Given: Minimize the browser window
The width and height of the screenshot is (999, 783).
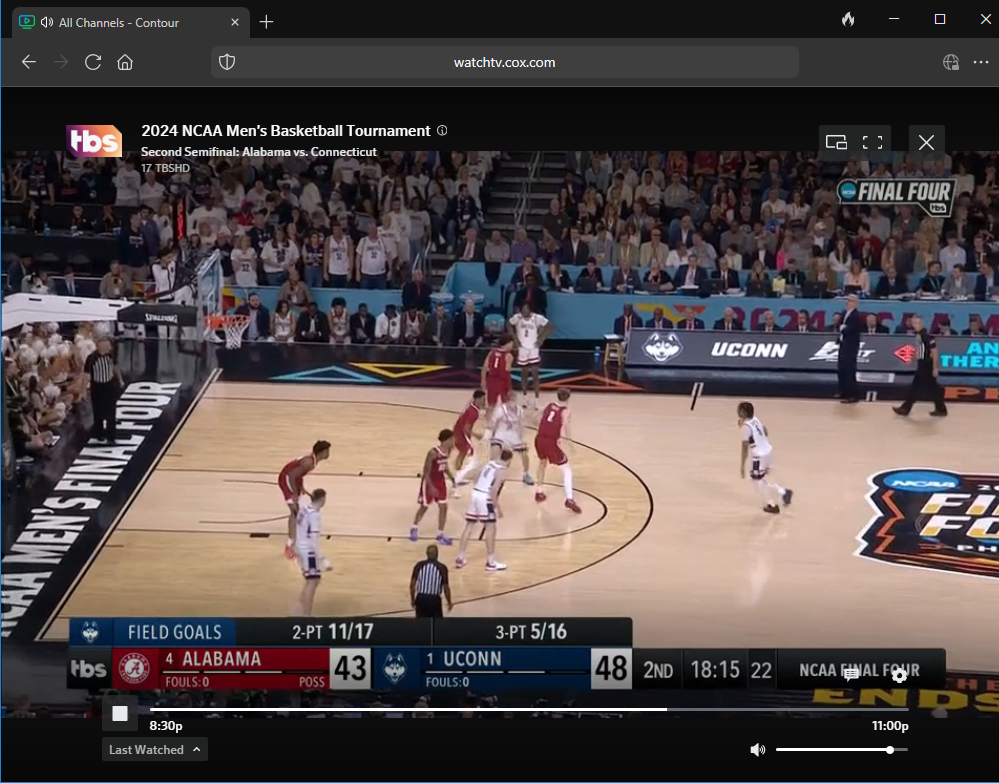Looking at the screenshot, I should coord(894,19).
